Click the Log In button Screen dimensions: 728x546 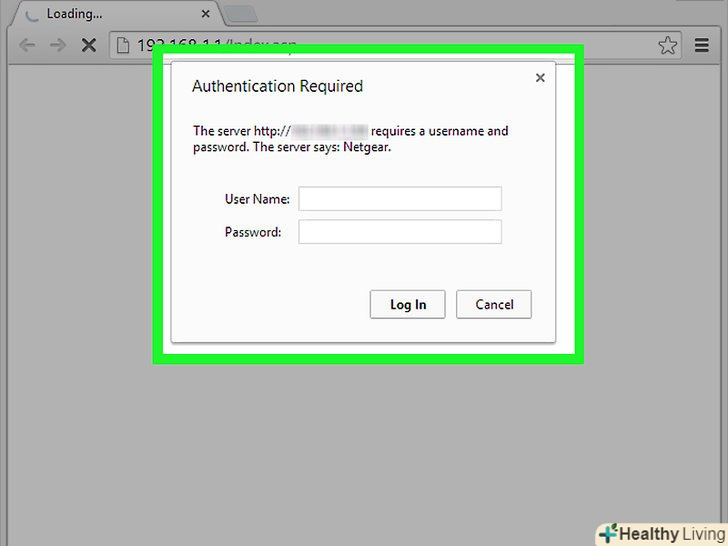click(x=408, y=305)
